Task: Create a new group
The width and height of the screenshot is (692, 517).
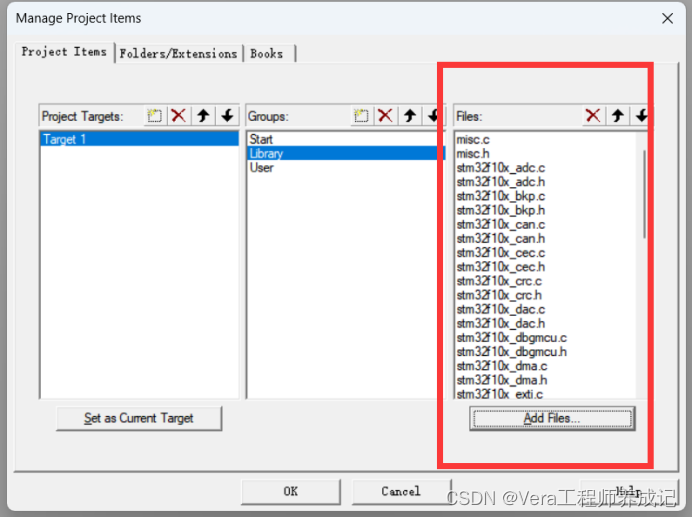Action: pyautogui.click(x=361, y=116)
